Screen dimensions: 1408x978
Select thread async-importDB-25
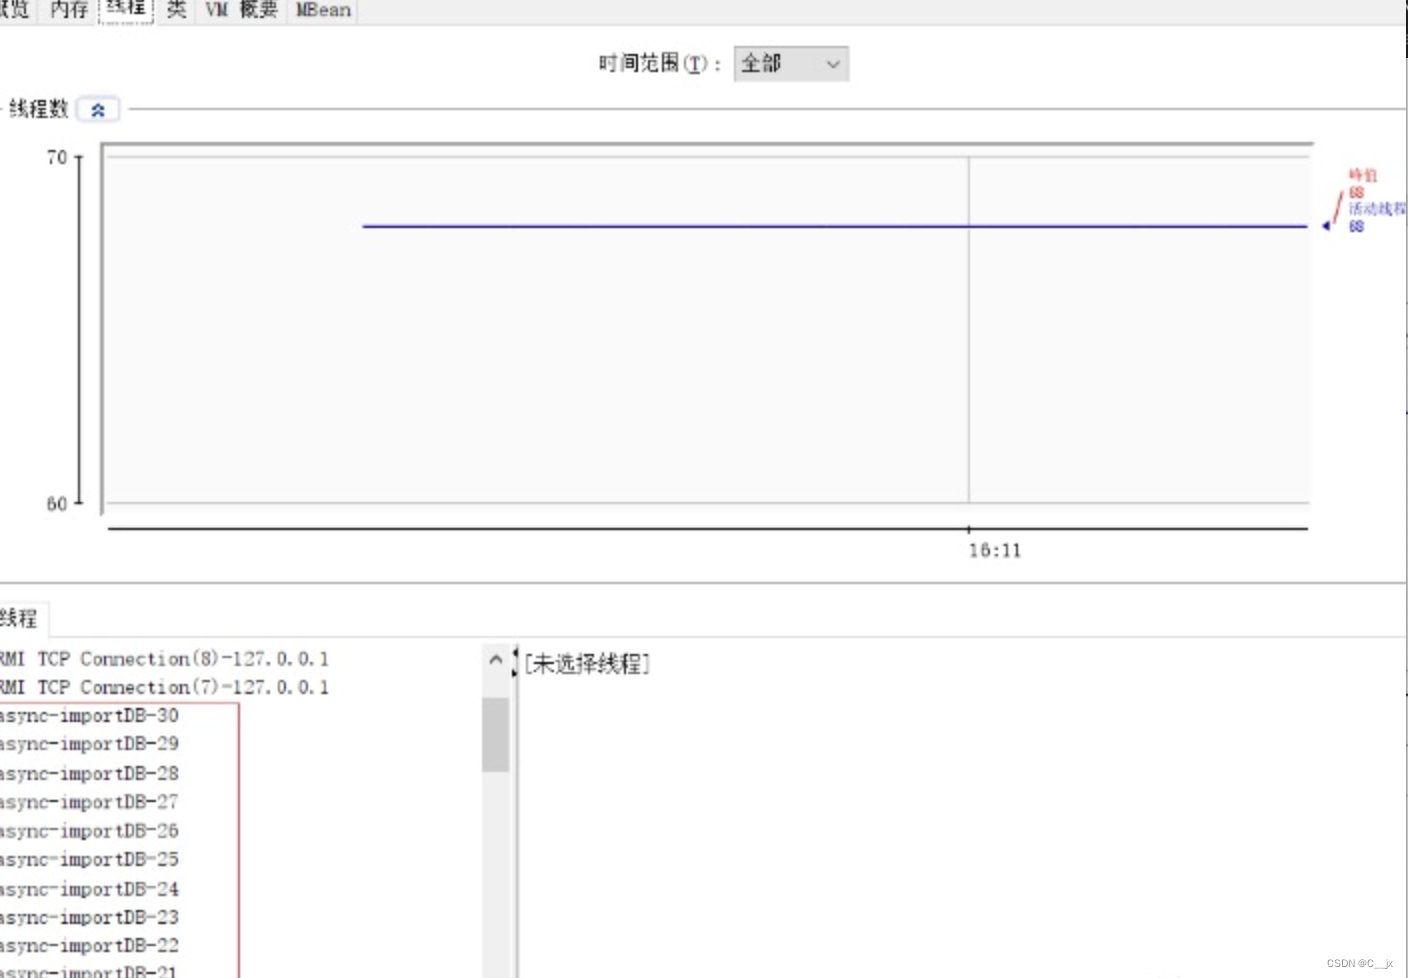89,859
